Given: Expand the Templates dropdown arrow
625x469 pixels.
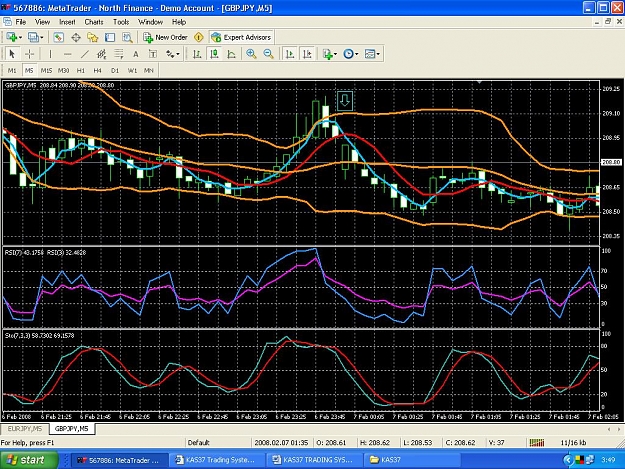Looking at the screenshot, I should tap(378, 54).
